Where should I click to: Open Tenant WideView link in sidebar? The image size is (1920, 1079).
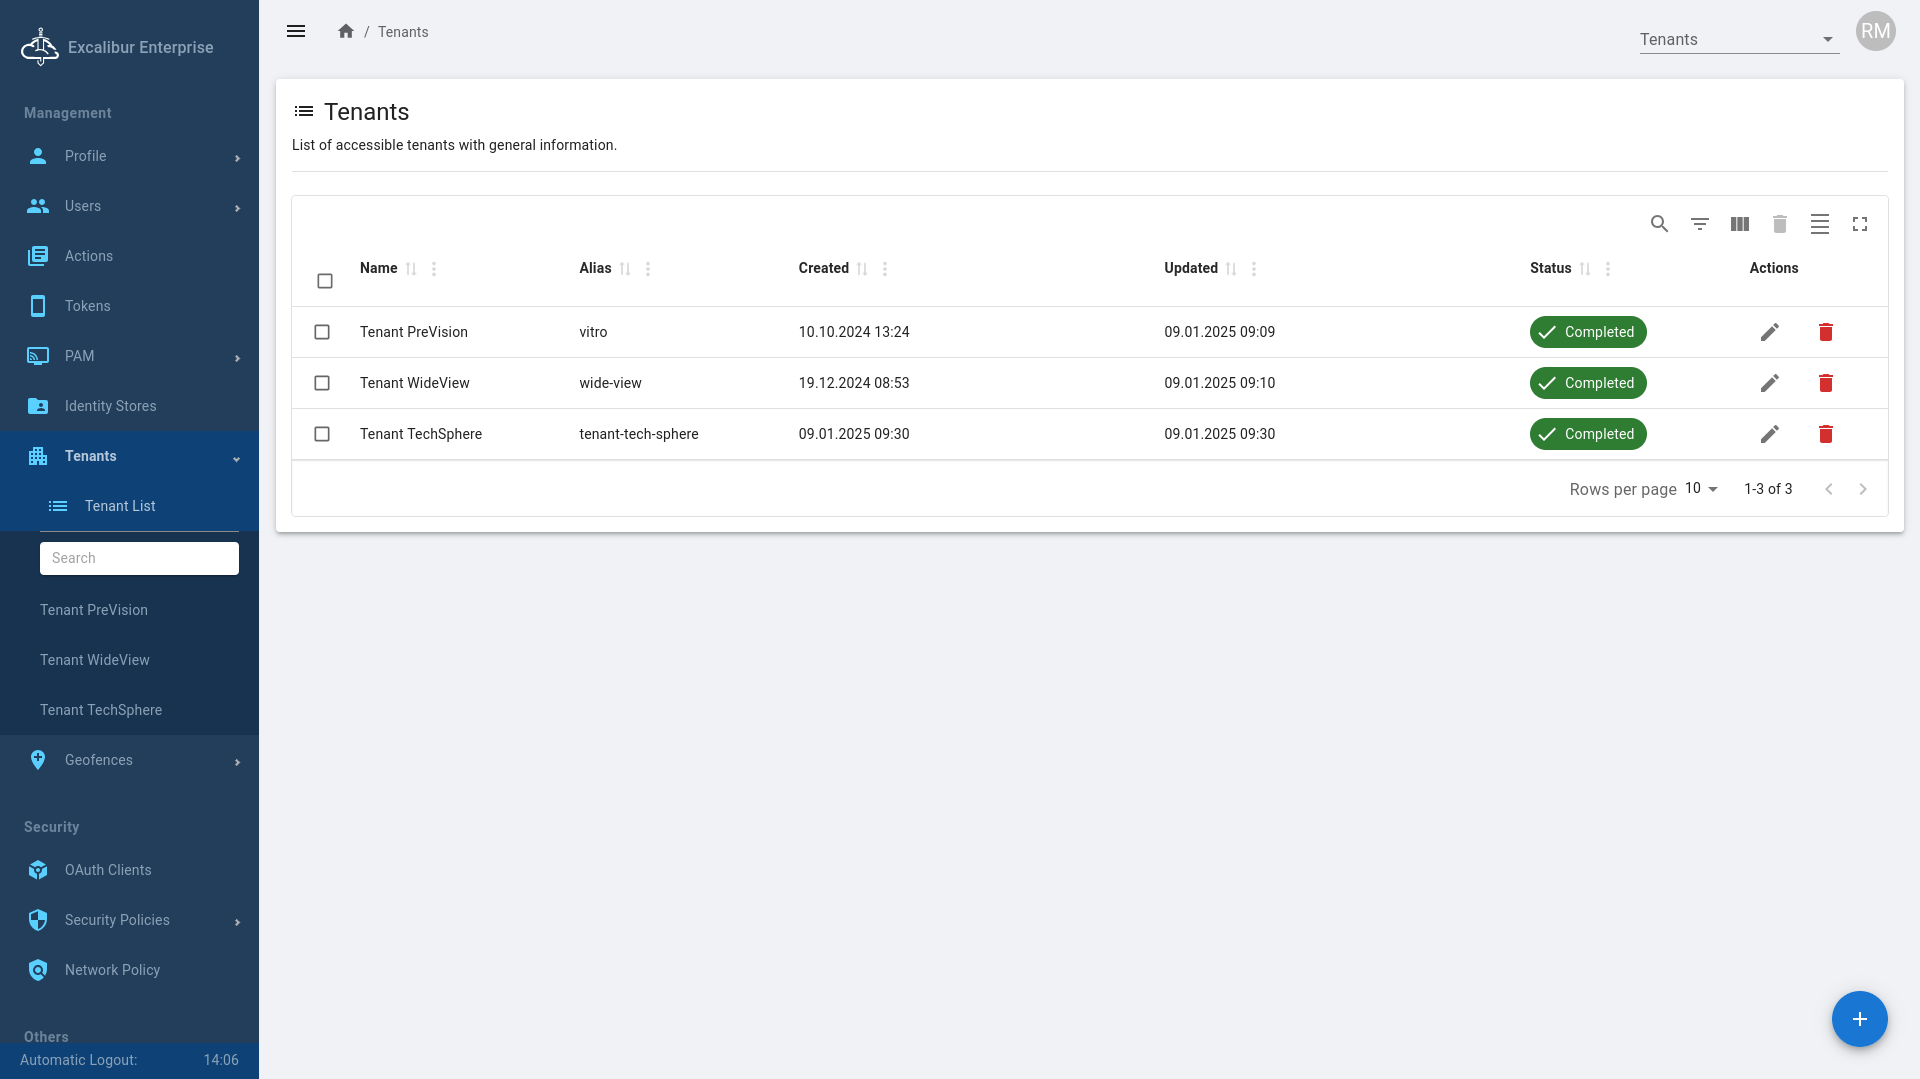95,660
